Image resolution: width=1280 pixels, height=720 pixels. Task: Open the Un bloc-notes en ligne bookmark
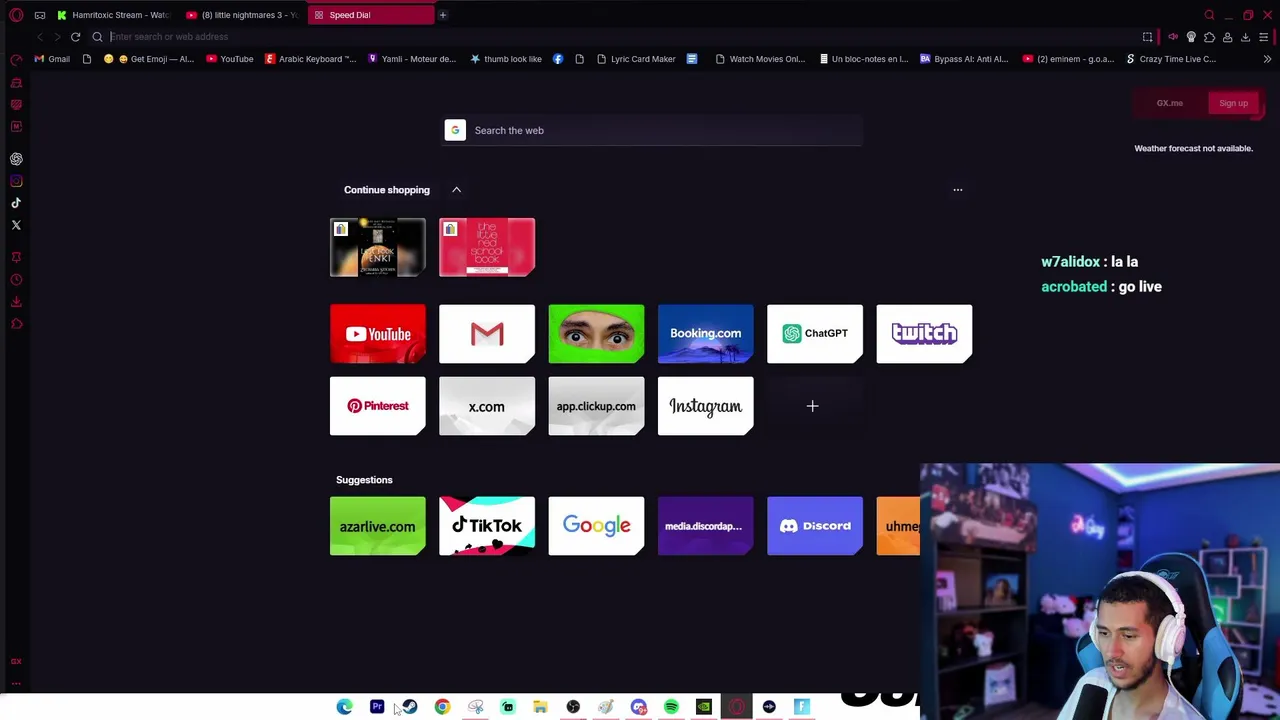tap(863, 59)
